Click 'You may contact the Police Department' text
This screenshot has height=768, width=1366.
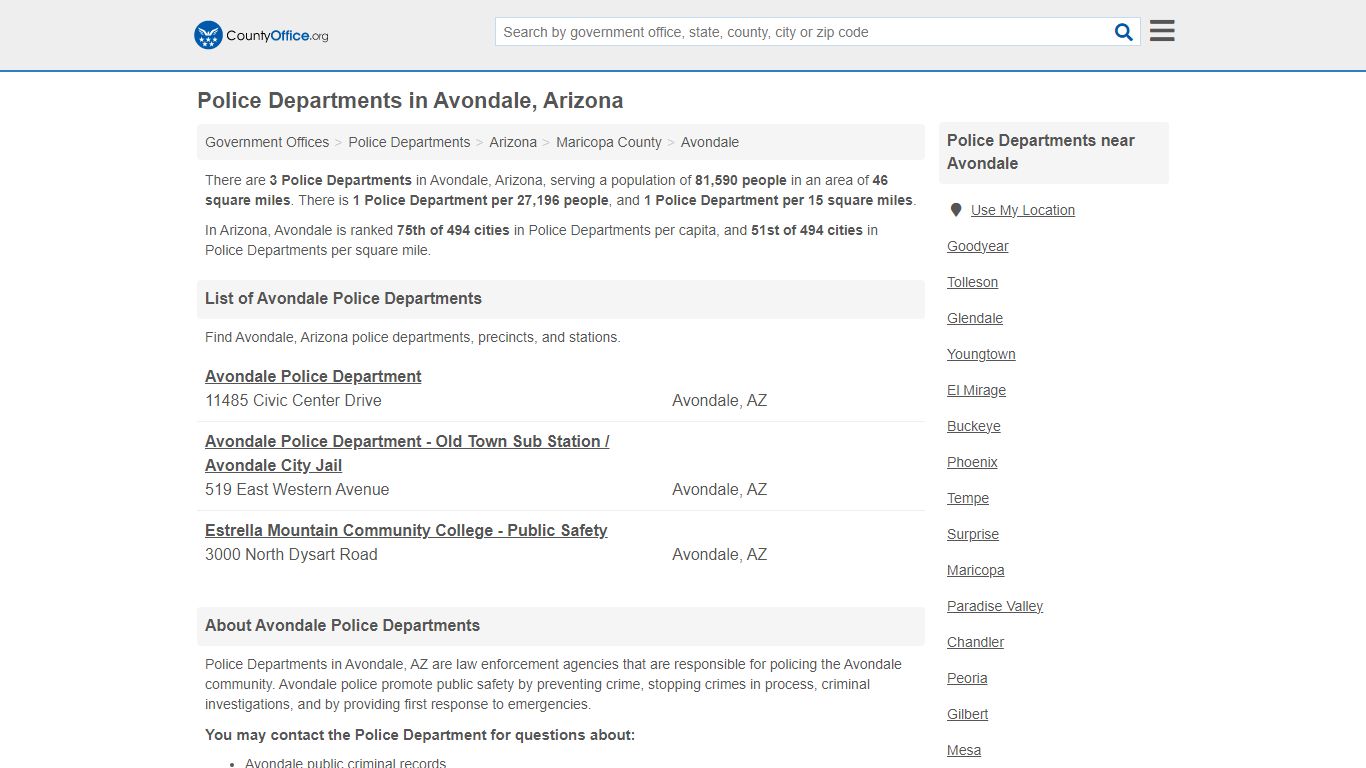click(420, 735)
